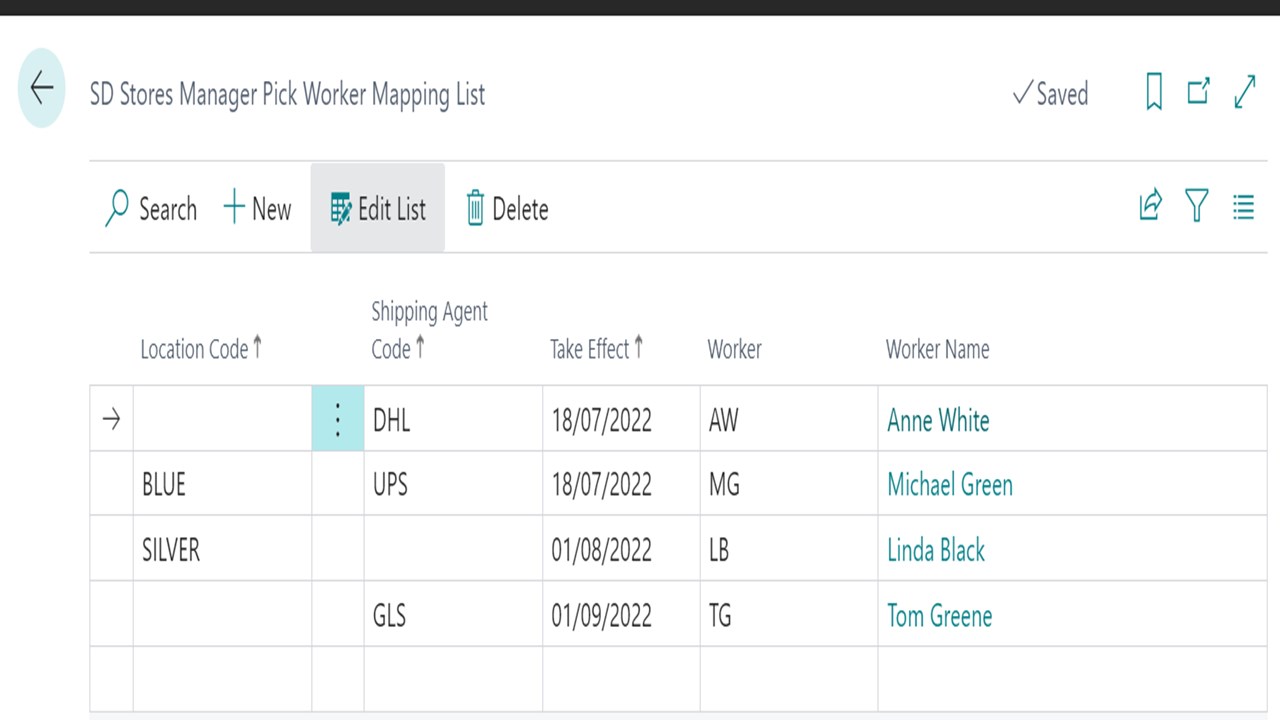Screen dimensions: 1280x720
Task: Click the share icon
Action: [x=1151, y=207]
